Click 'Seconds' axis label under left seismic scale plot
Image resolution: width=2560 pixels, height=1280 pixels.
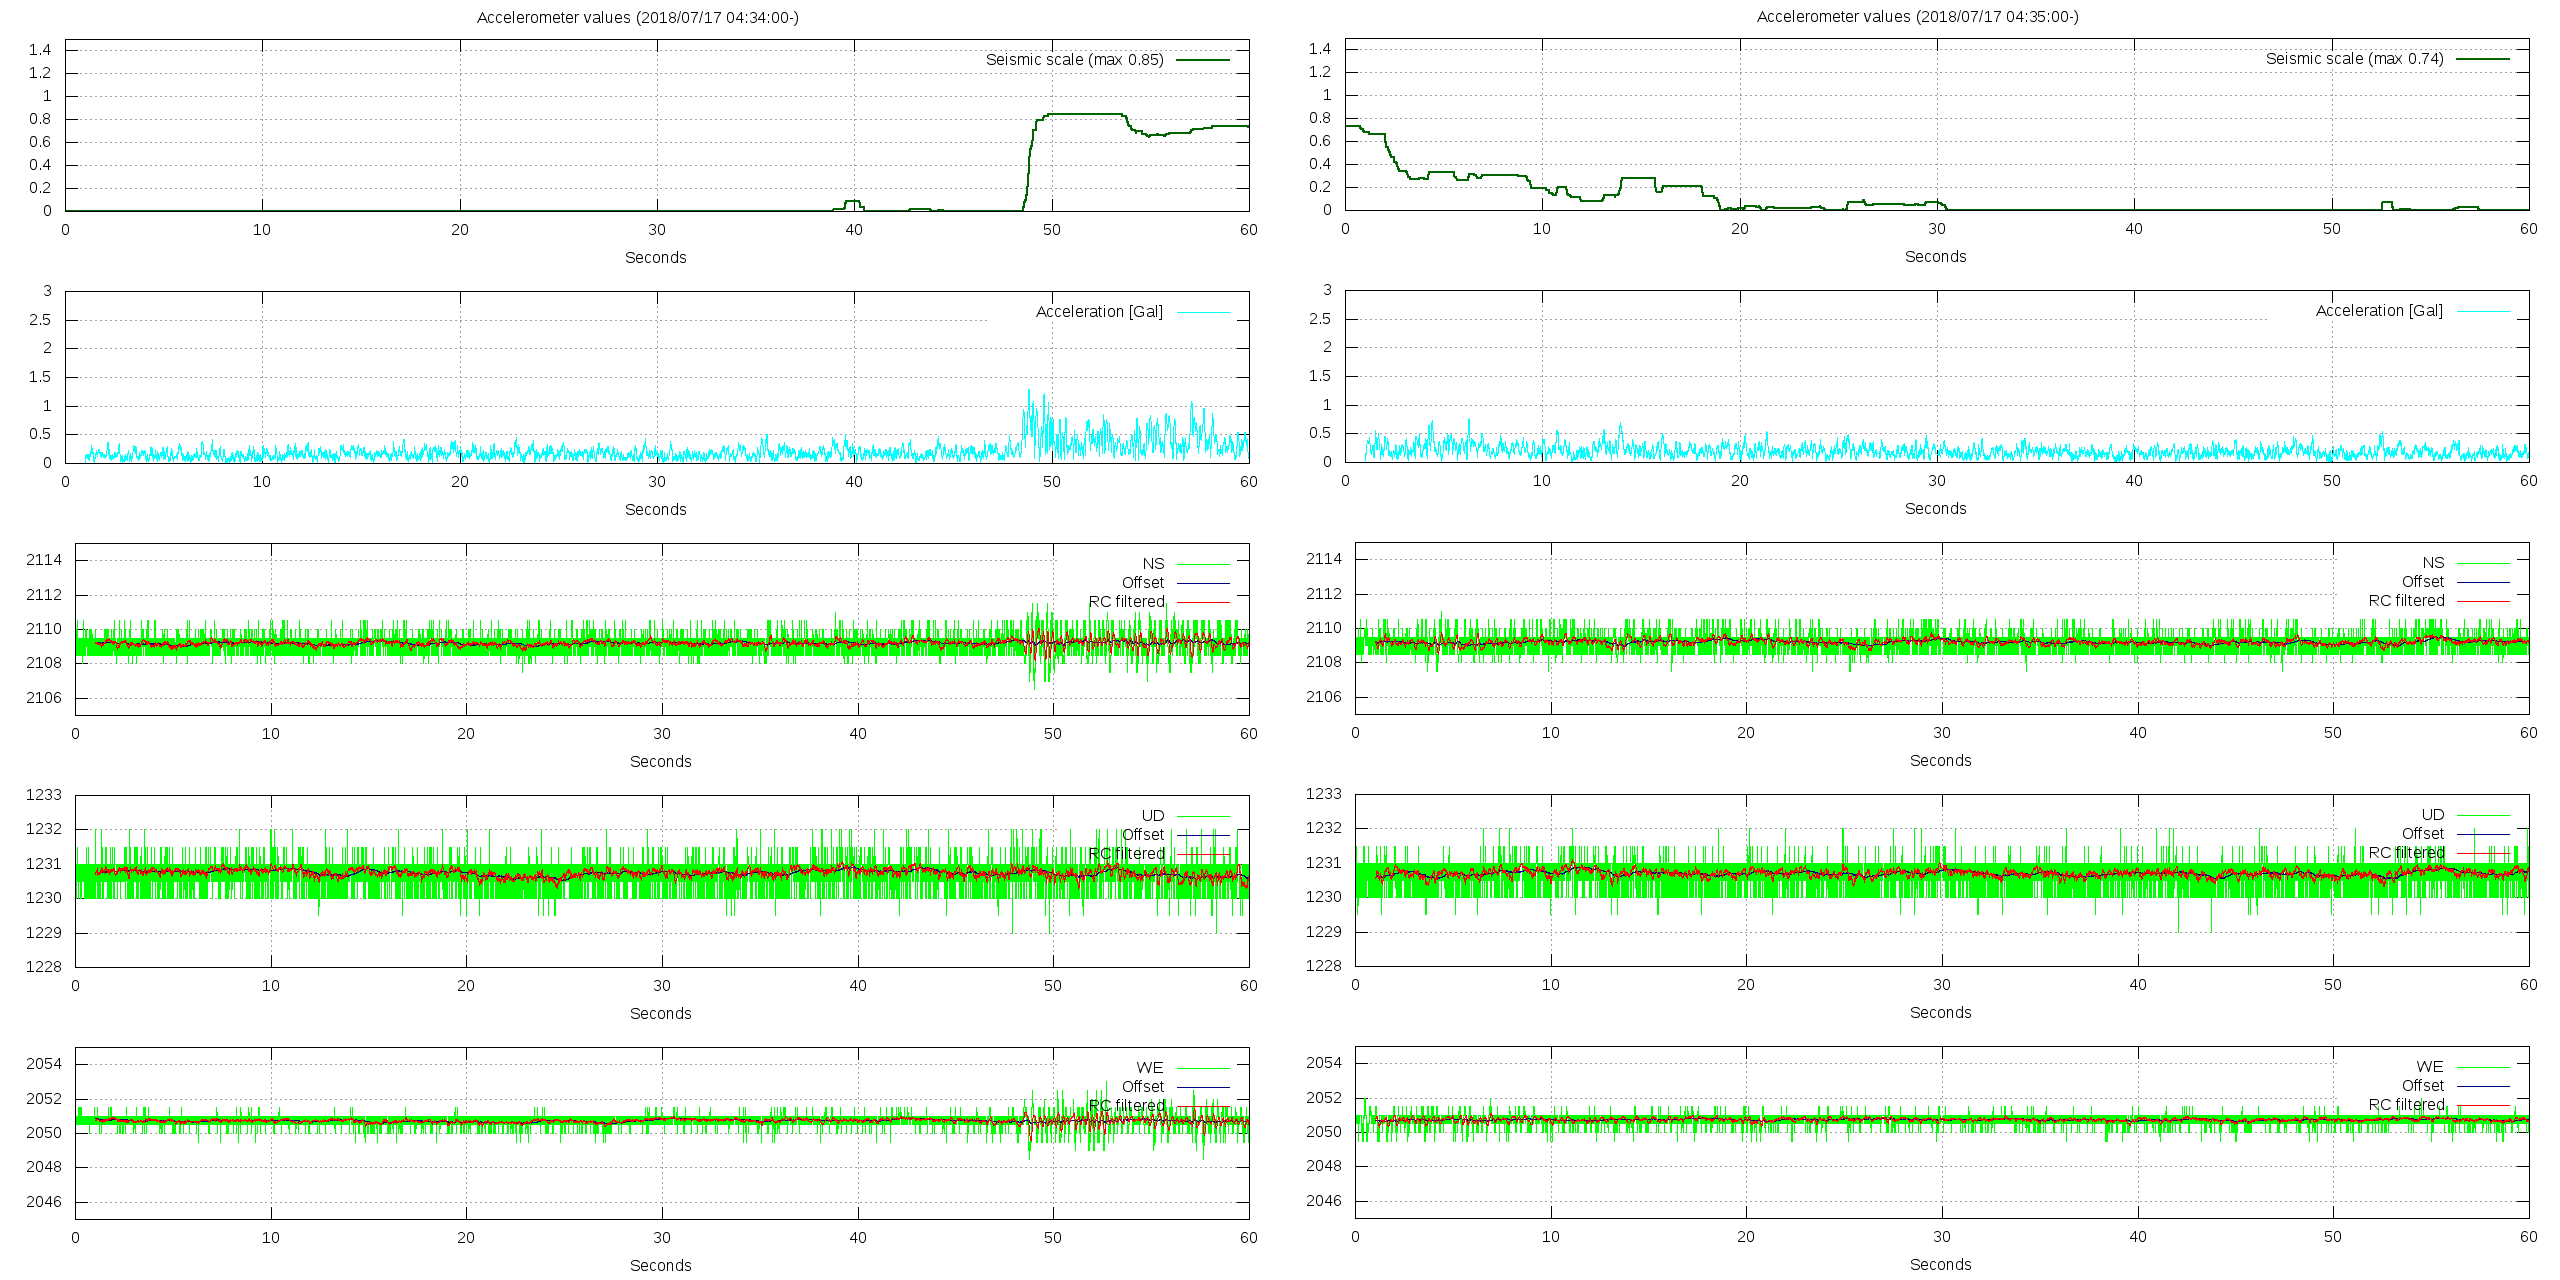click(655, 258)
